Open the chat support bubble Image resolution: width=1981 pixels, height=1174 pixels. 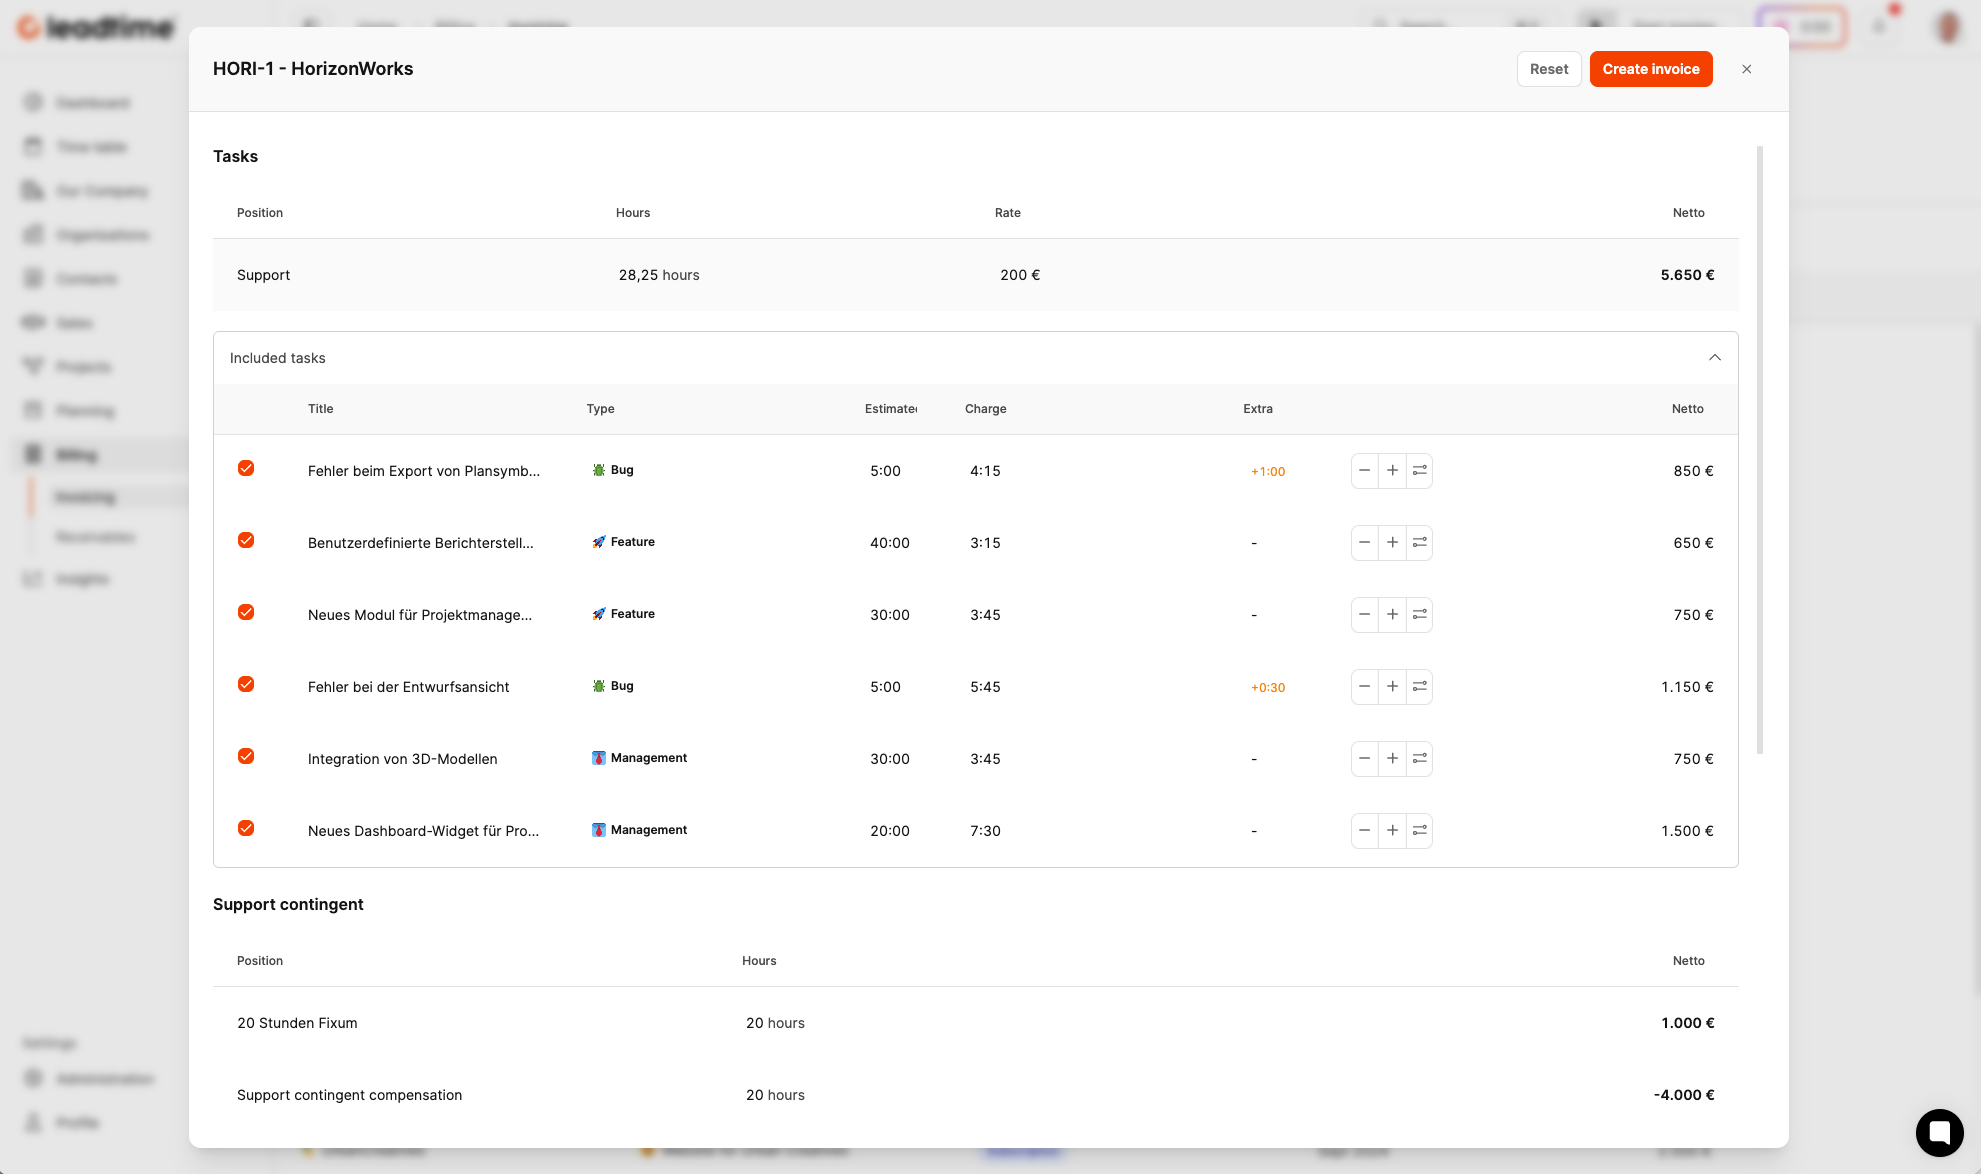point(1939,1132)
